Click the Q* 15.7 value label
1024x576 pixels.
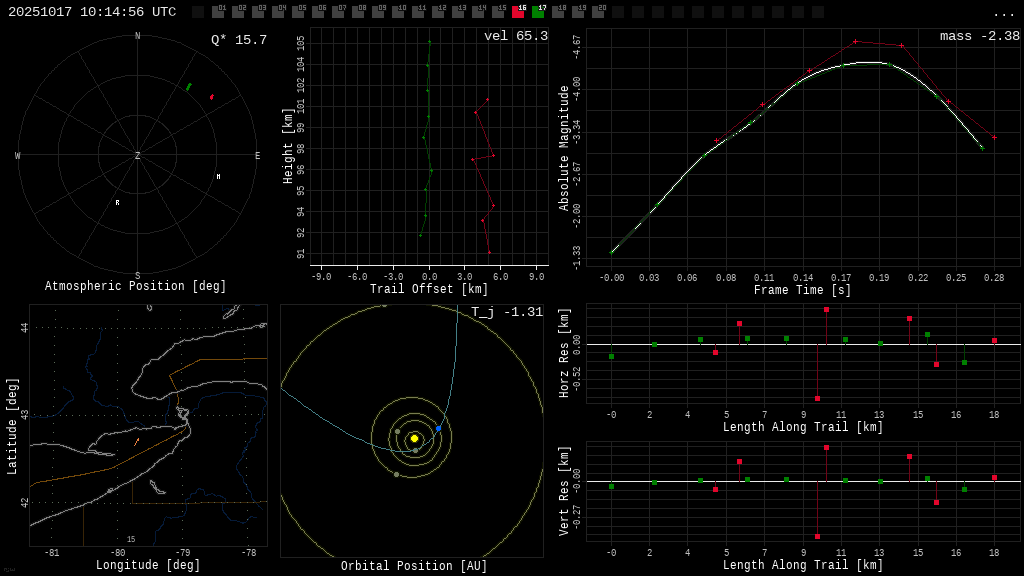[238, 40]
